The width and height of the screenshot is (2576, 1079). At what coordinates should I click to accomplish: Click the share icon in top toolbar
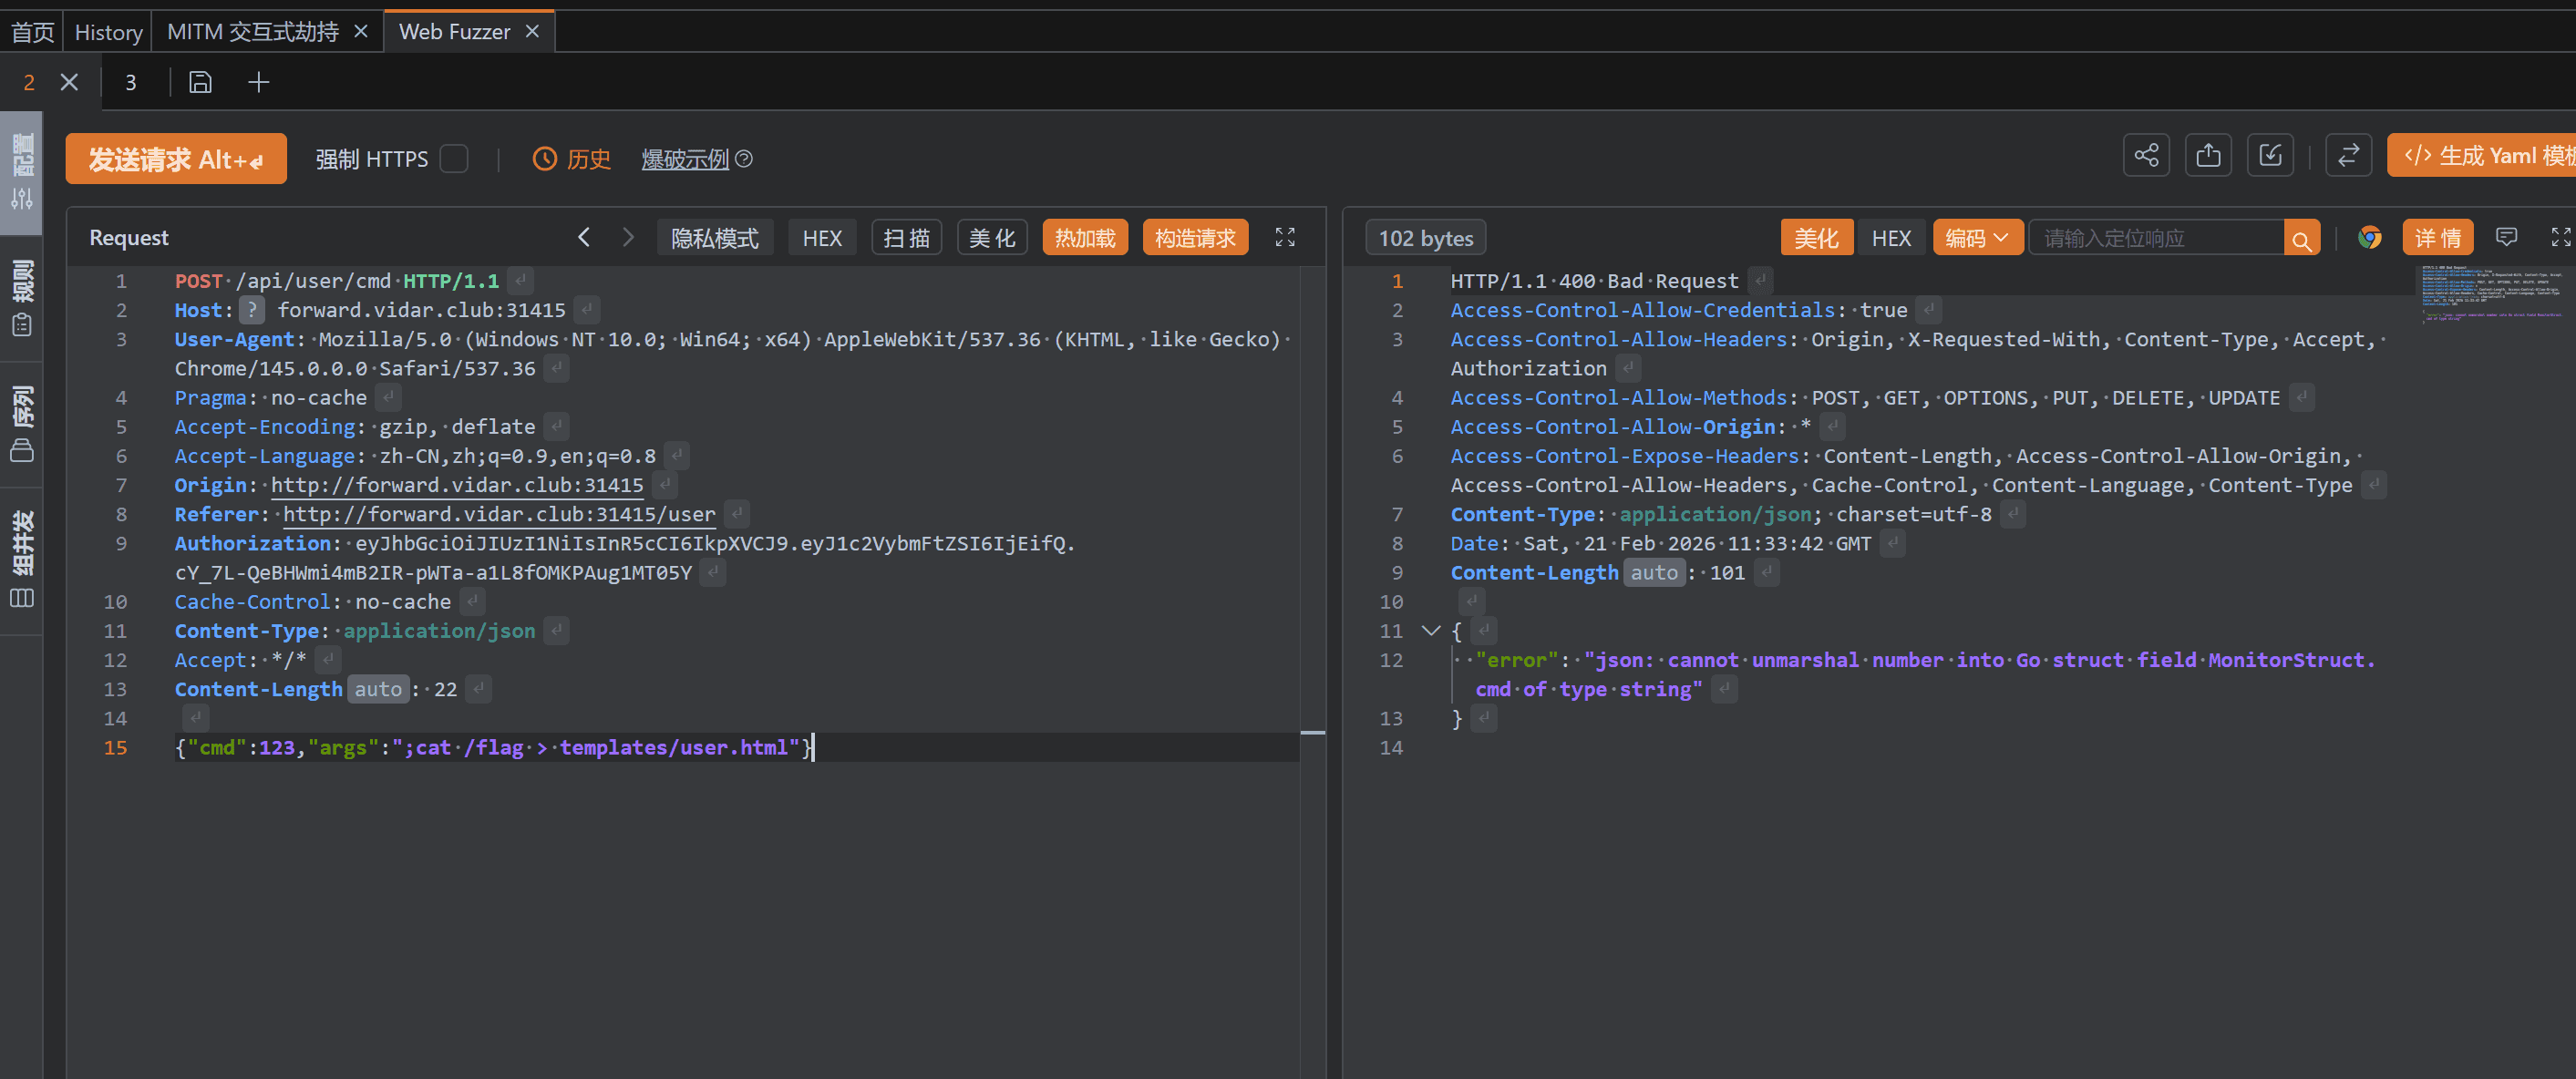2146,156
